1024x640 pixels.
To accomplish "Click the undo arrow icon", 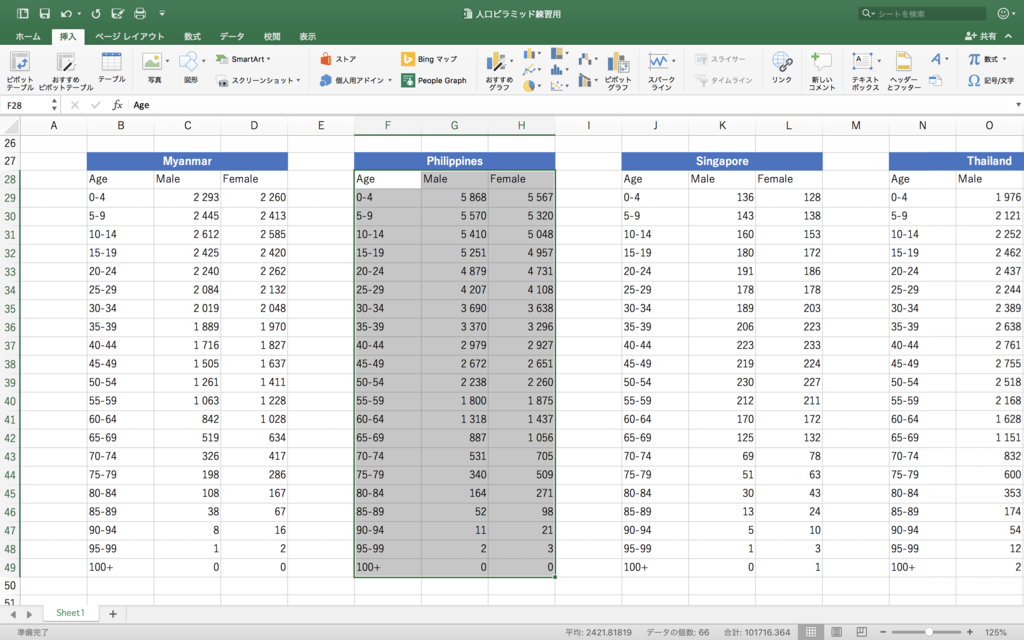I will 66,13.
